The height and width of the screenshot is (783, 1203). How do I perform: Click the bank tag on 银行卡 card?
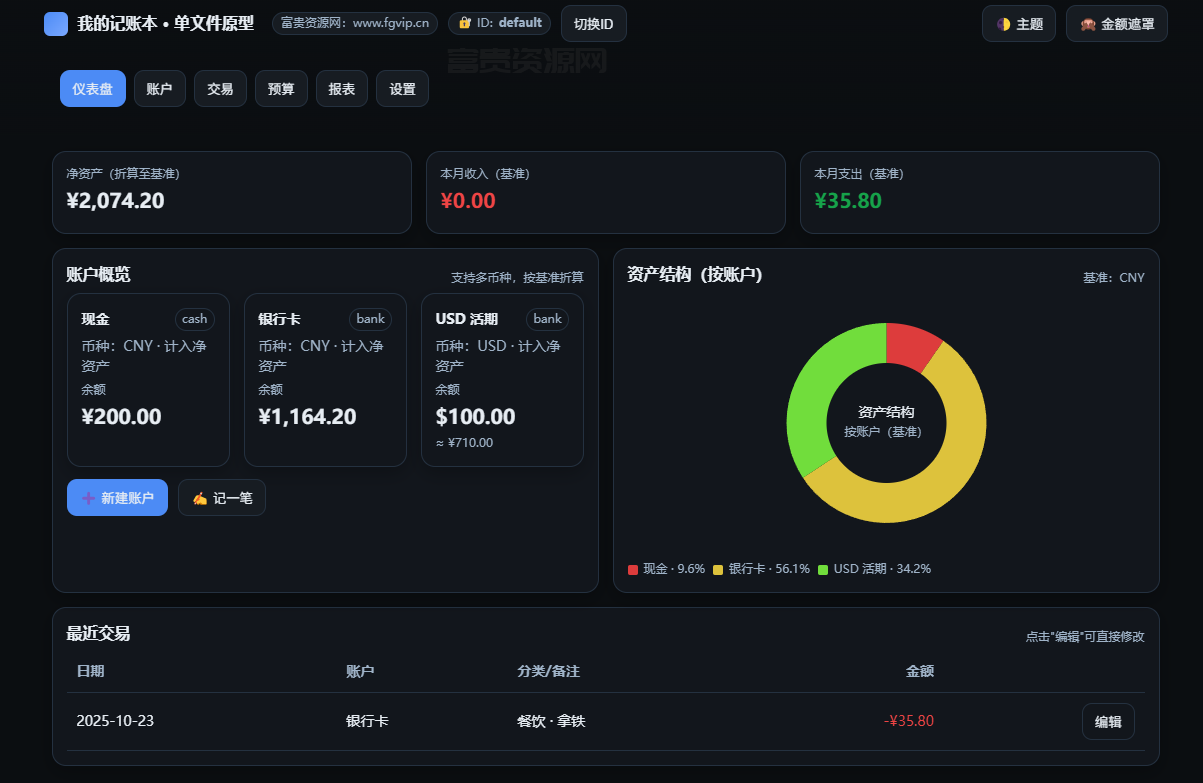[371, 319]
